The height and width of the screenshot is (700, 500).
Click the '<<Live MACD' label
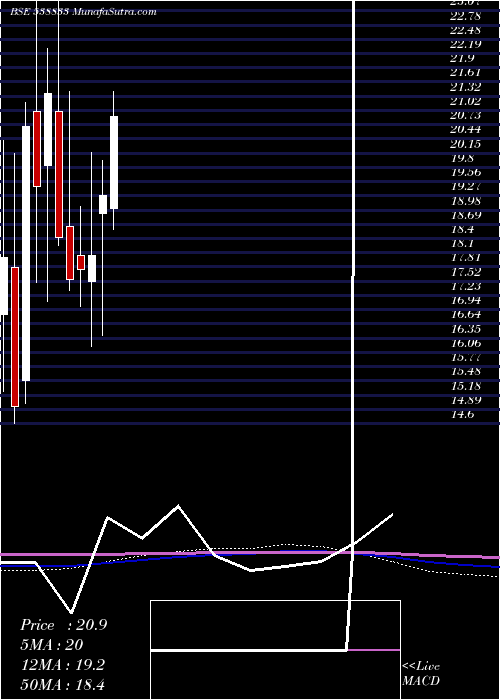421,674
